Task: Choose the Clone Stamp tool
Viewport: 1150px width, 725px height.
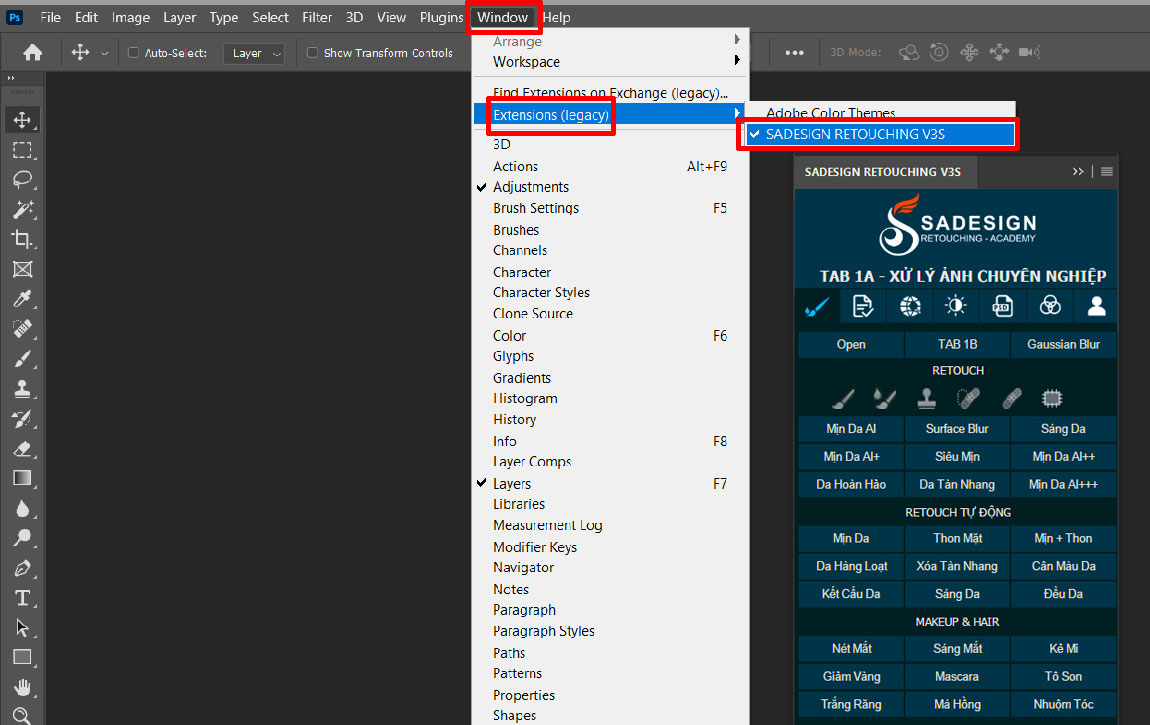Action: point(22,389)
